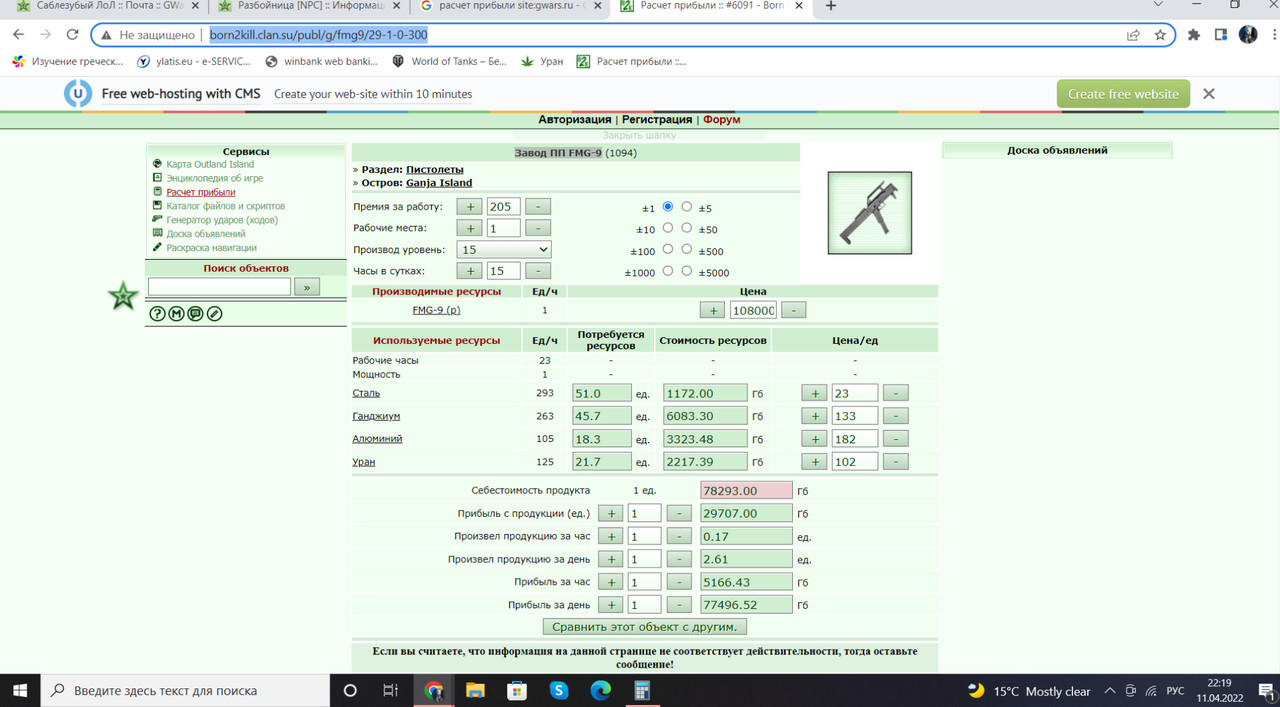Select the ±5000 step radio button
The height and width of the screenshot is (707, 1280).
pos(686,270)
